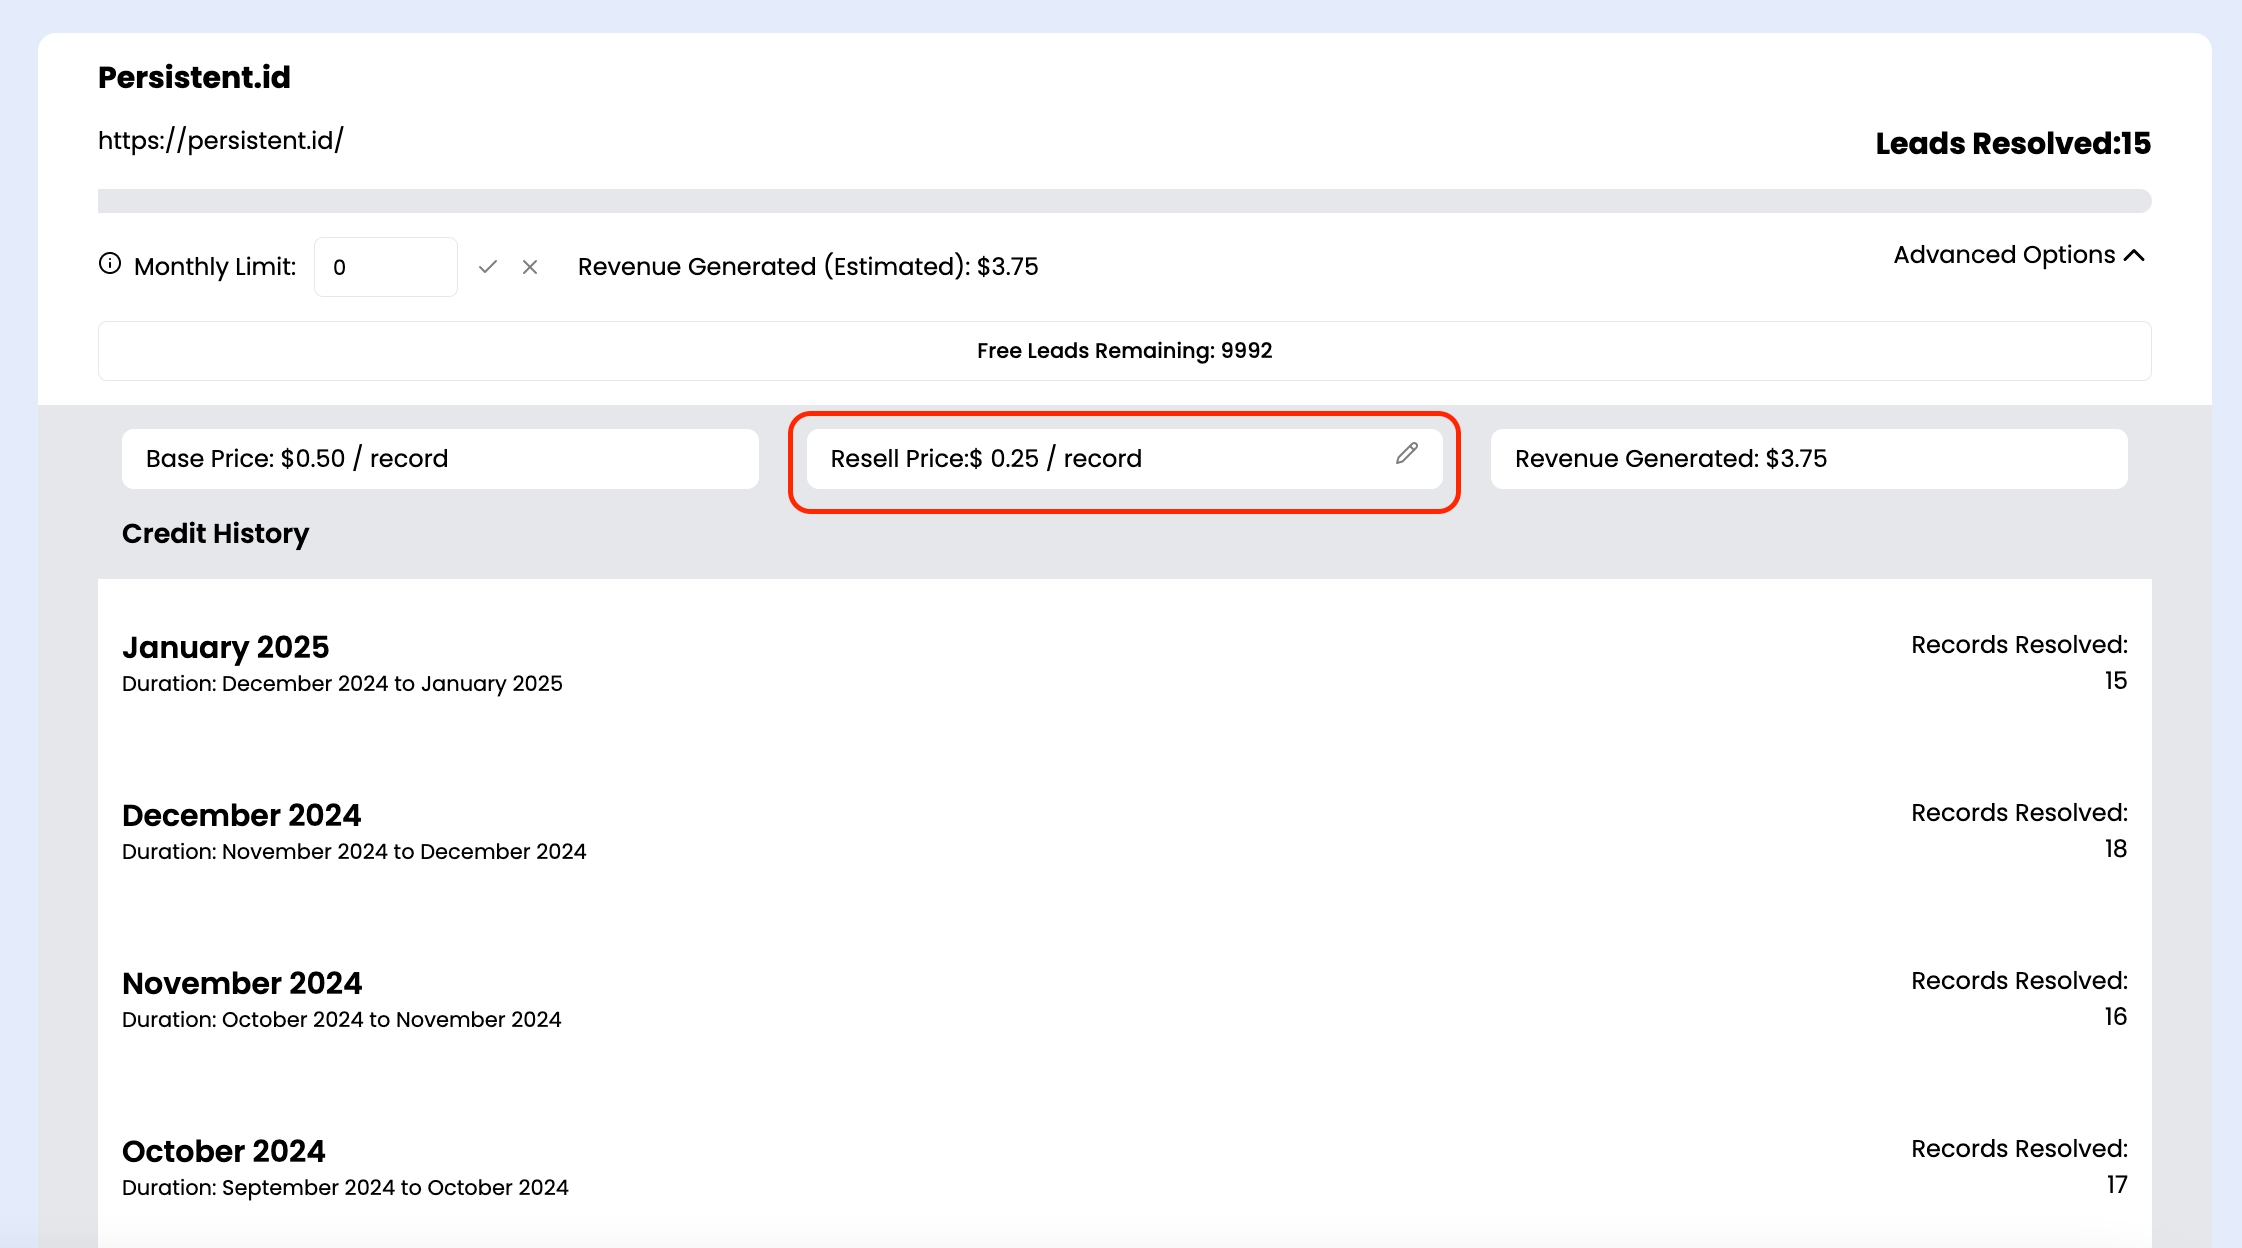
Task: Open the October 2024 credit history entry
Action: point(223,1151)
